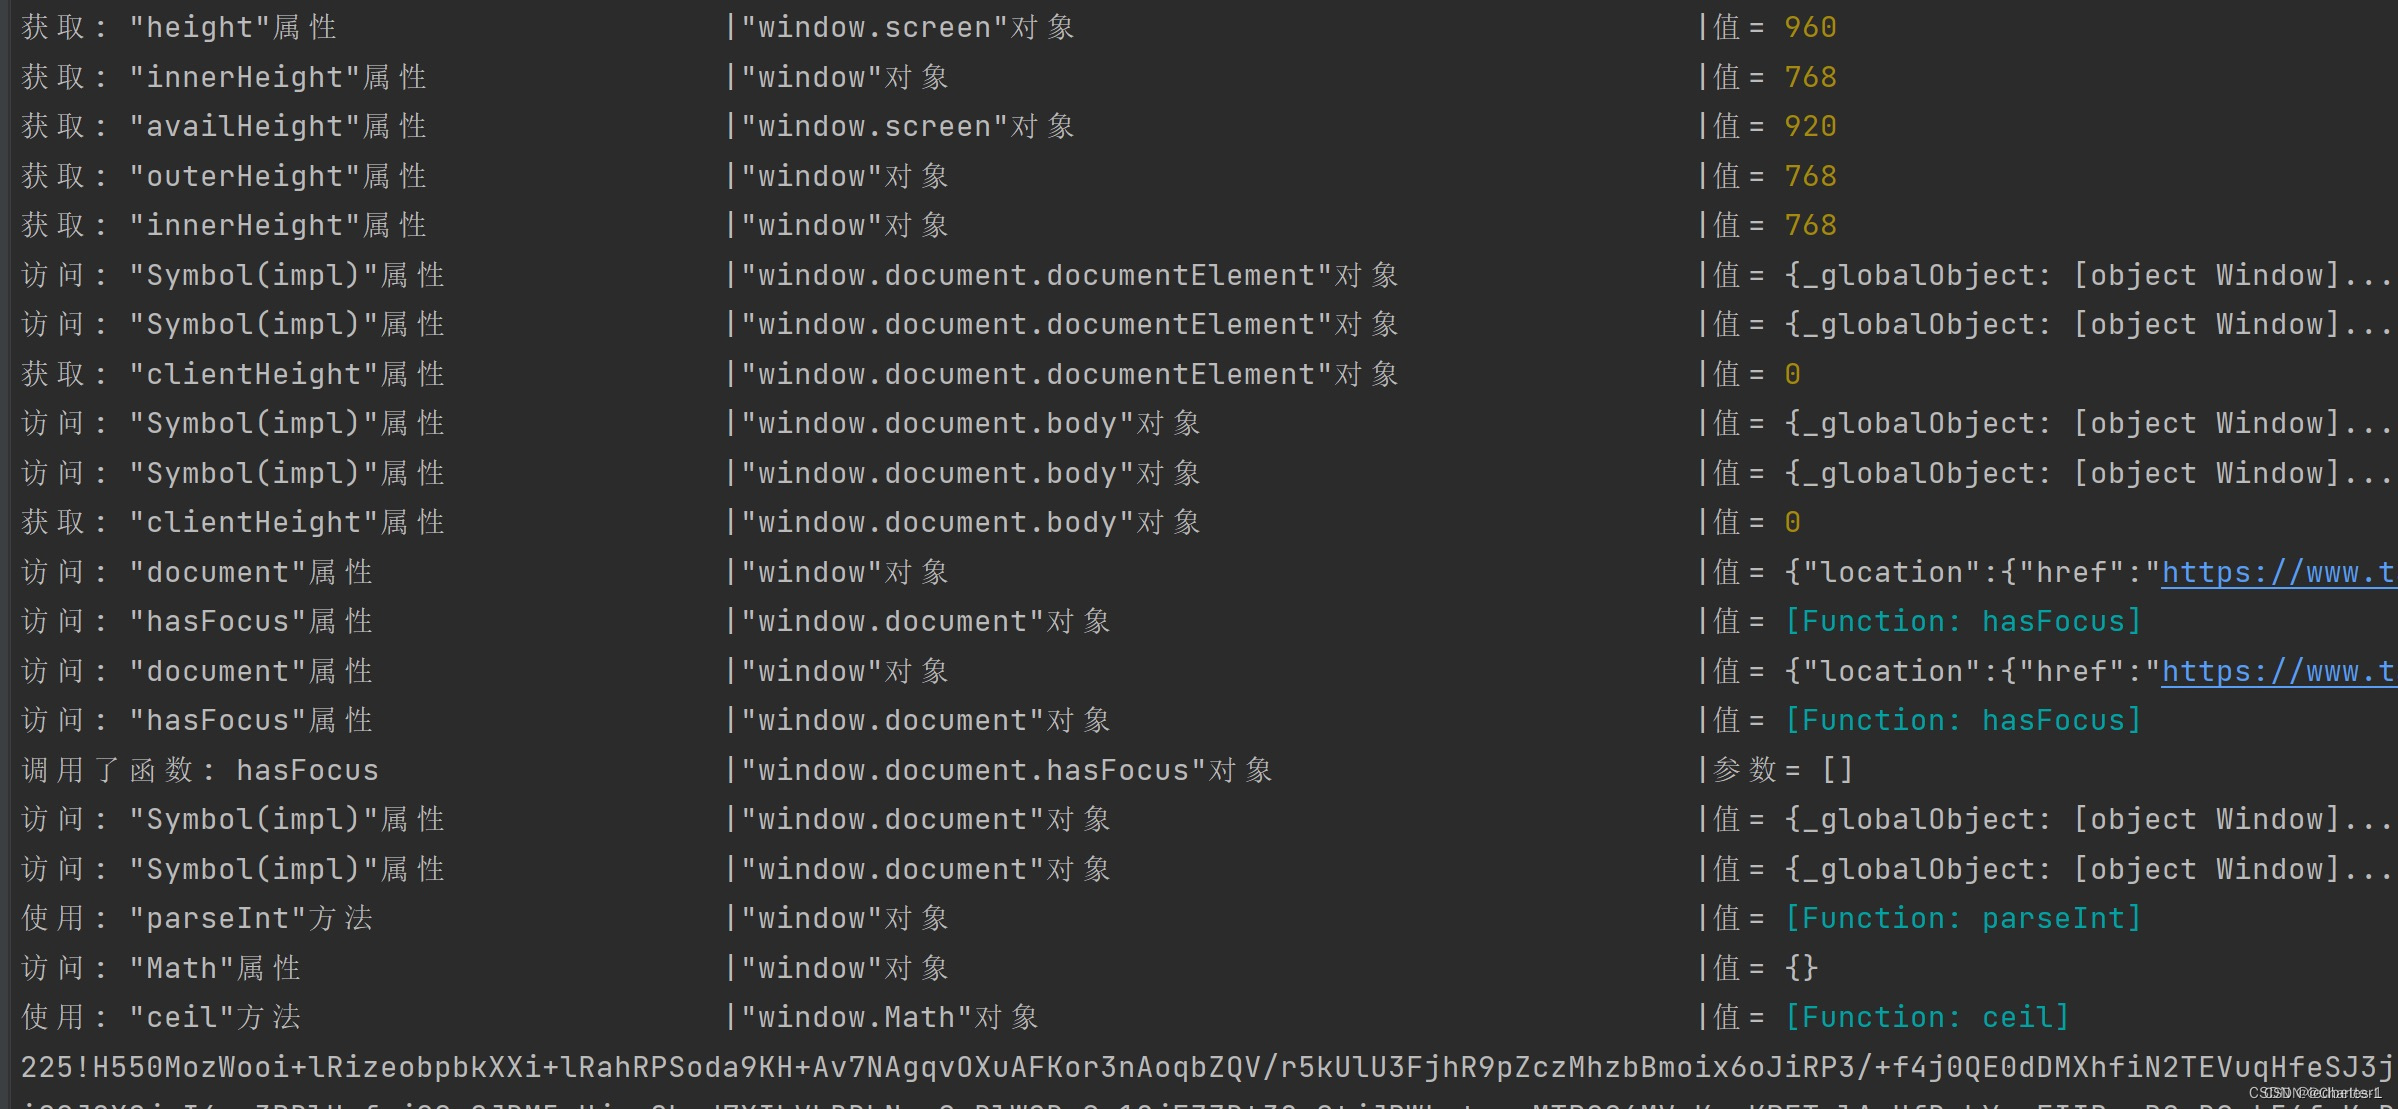Click the "height"属性 text in first log line
The width and height of the screenshot is (2398, 1109).
[232, 27]
